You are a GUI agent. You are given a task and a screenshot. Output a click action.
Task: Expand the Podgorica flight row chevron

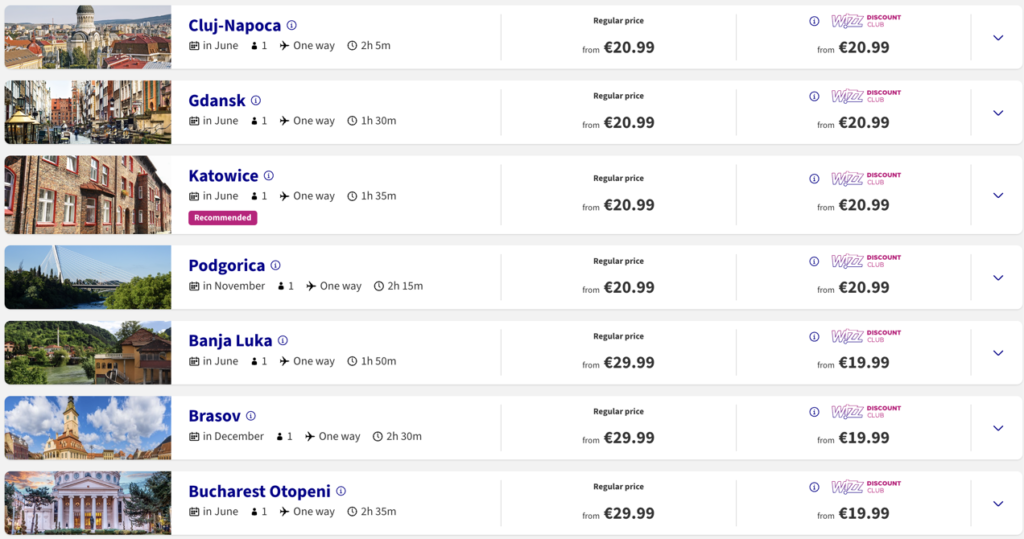[x=997, y=278]
